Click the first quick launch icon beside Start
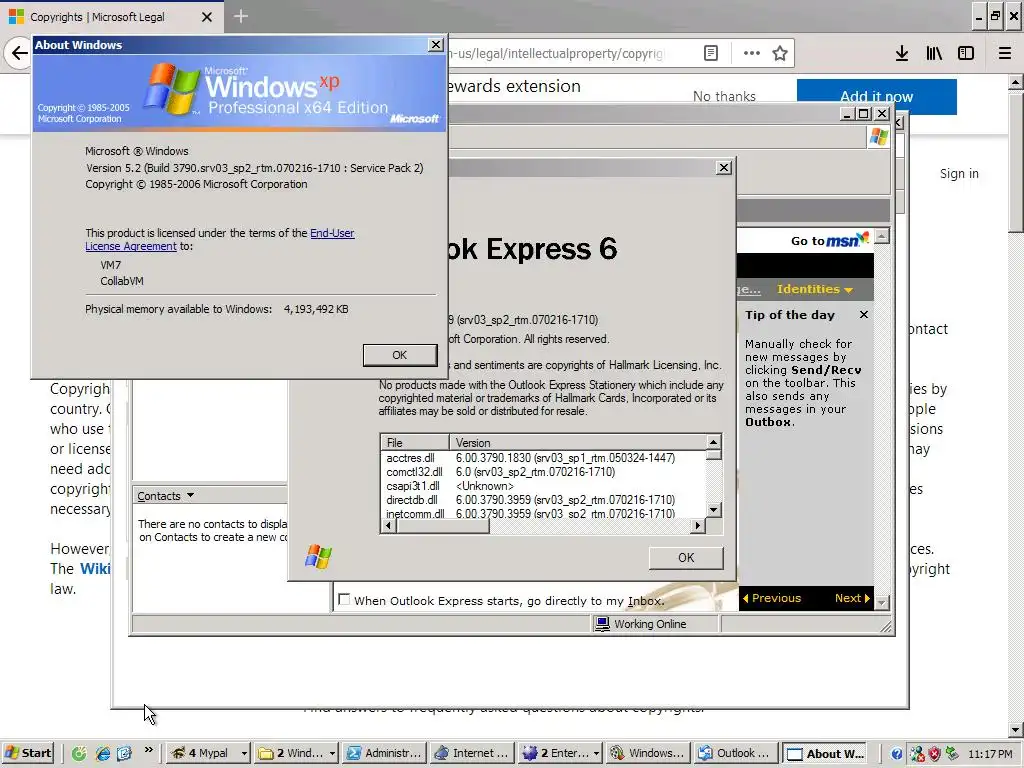The image size is (1024, 768). tap(79, 754)
